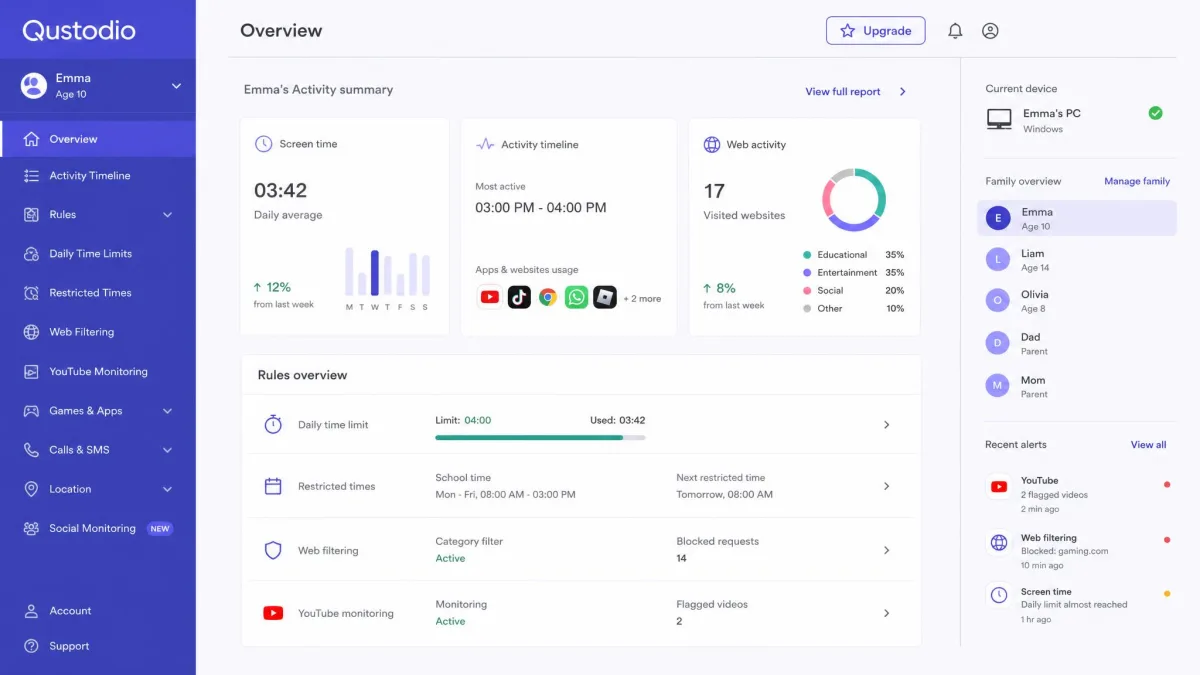Select Mom in Family overview
Viewport: 1200px width, 675px height.
tap(1077, 386)
